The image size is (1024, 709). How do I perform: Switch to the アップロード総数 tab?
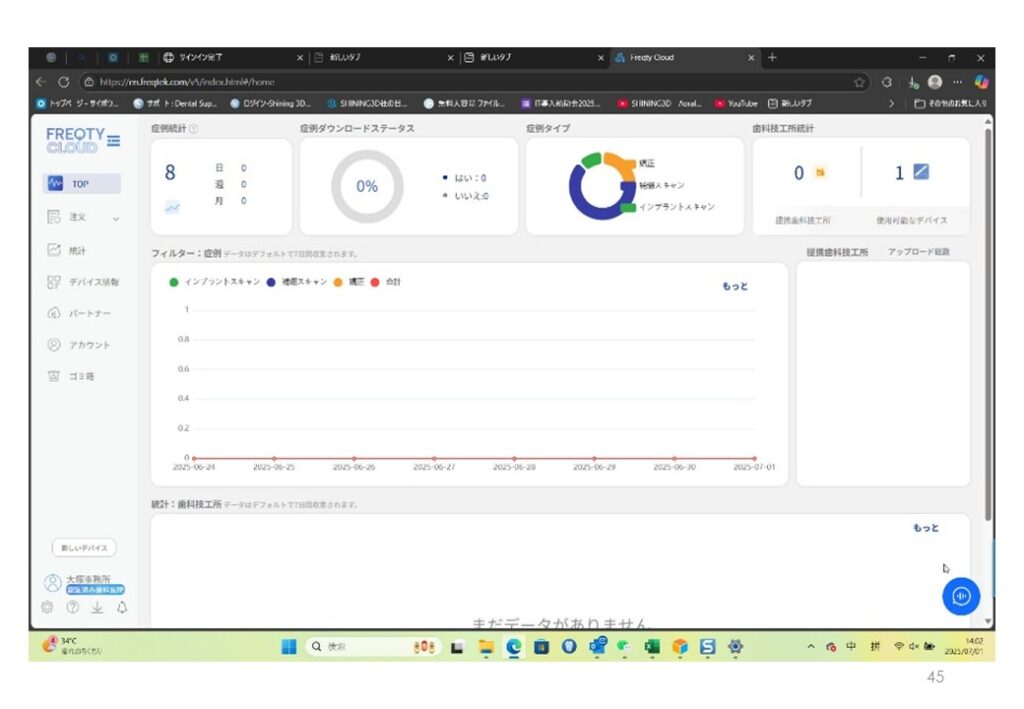918,252
